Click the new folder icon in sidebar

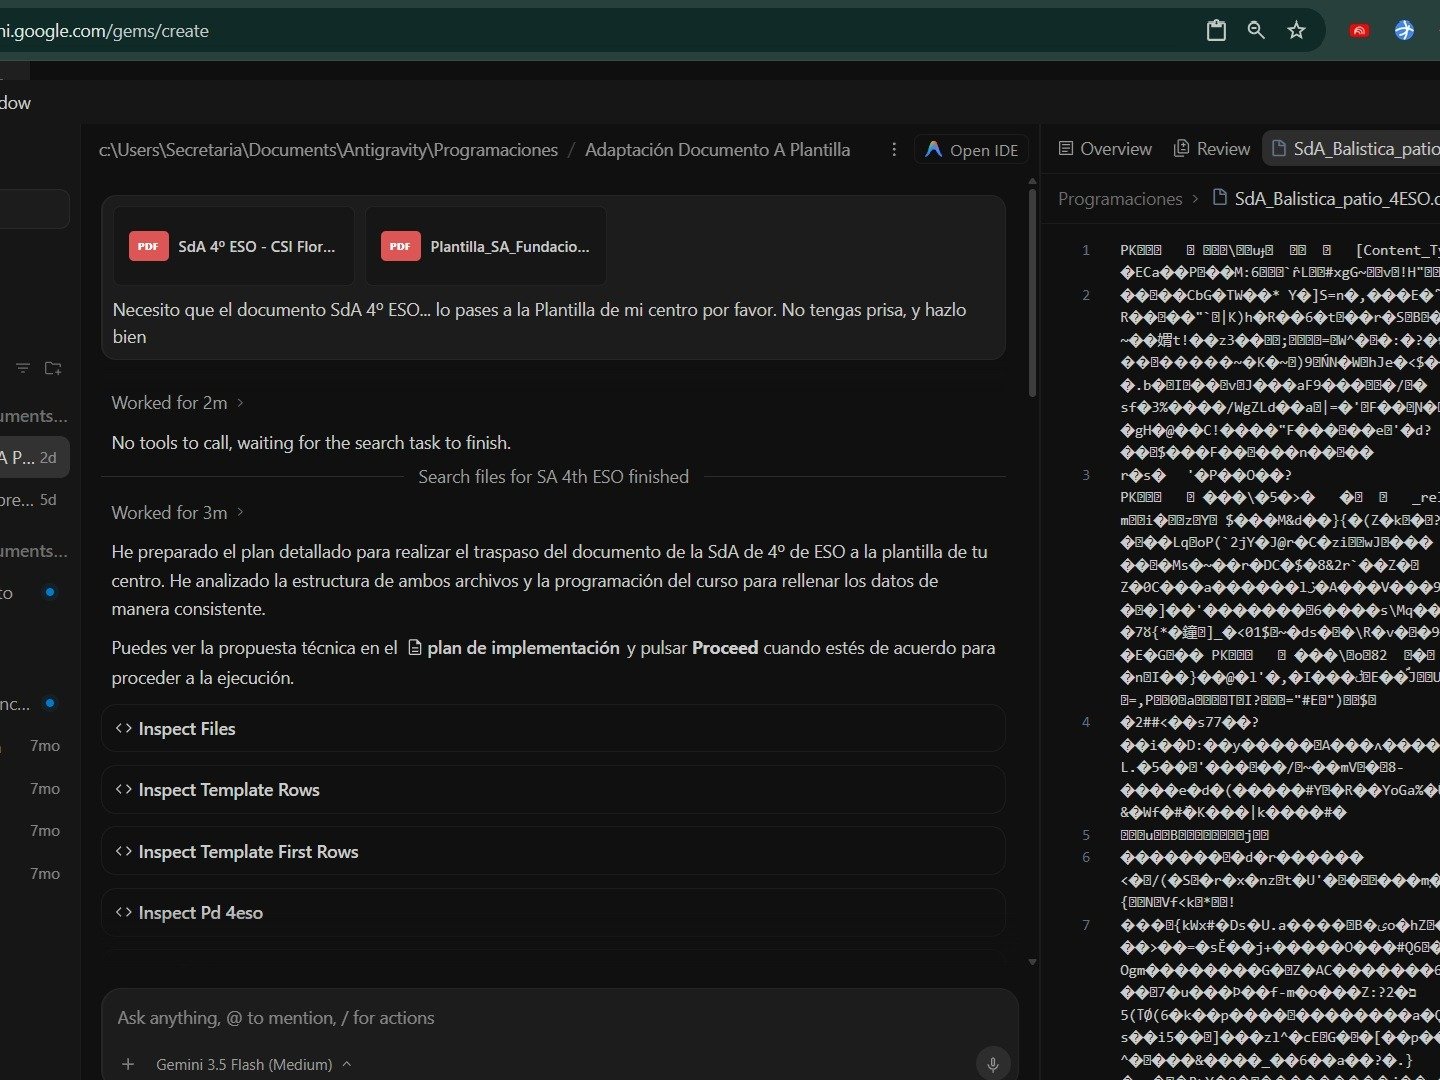[x=53, y=369]
